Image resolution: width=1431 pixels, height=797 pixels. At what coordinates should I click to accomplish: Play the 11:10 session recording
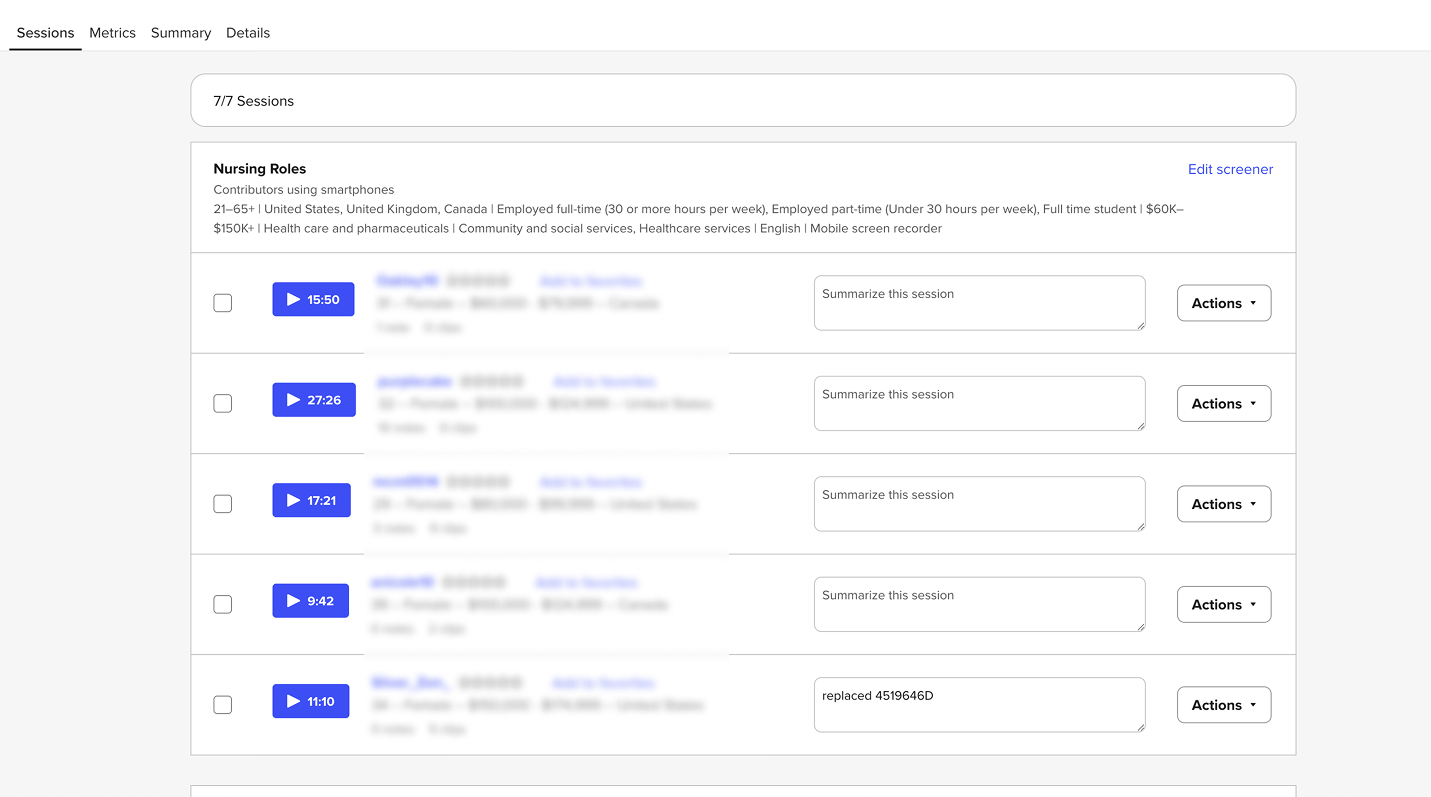[310, 701]
